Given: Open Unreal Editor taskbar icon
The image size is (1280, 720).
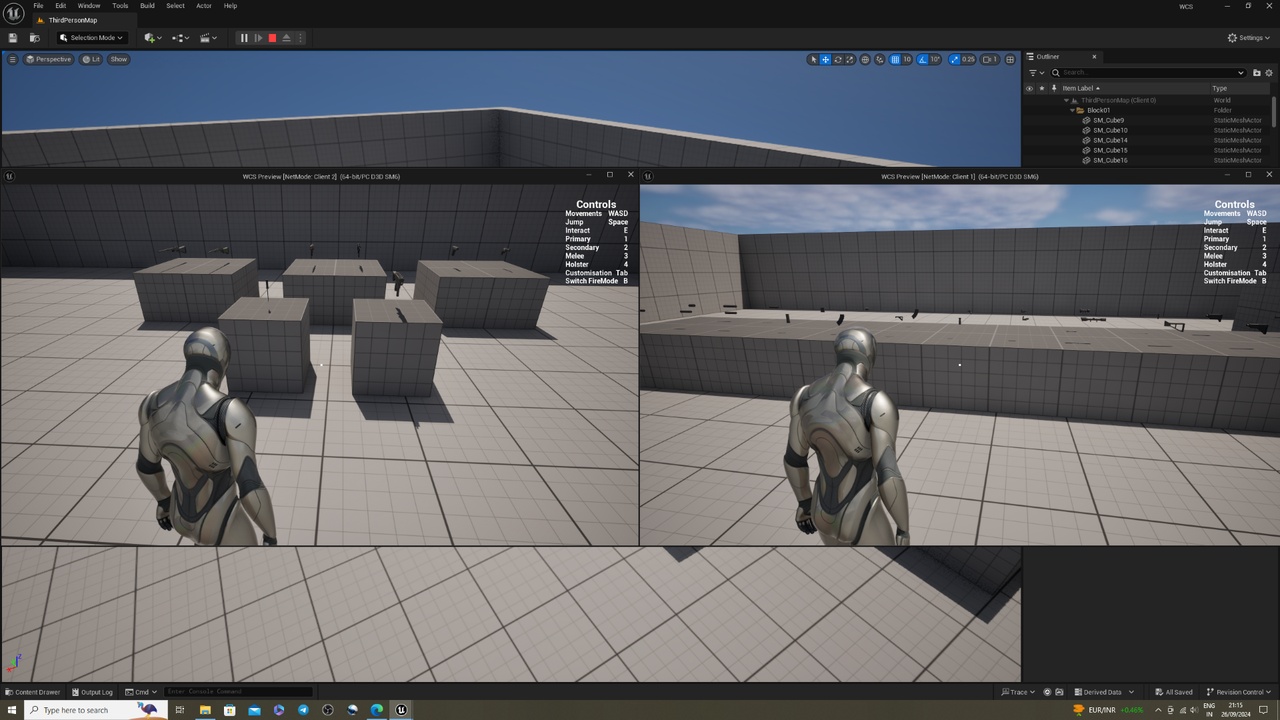Looking at the screenshot, I should pos(401,710).
